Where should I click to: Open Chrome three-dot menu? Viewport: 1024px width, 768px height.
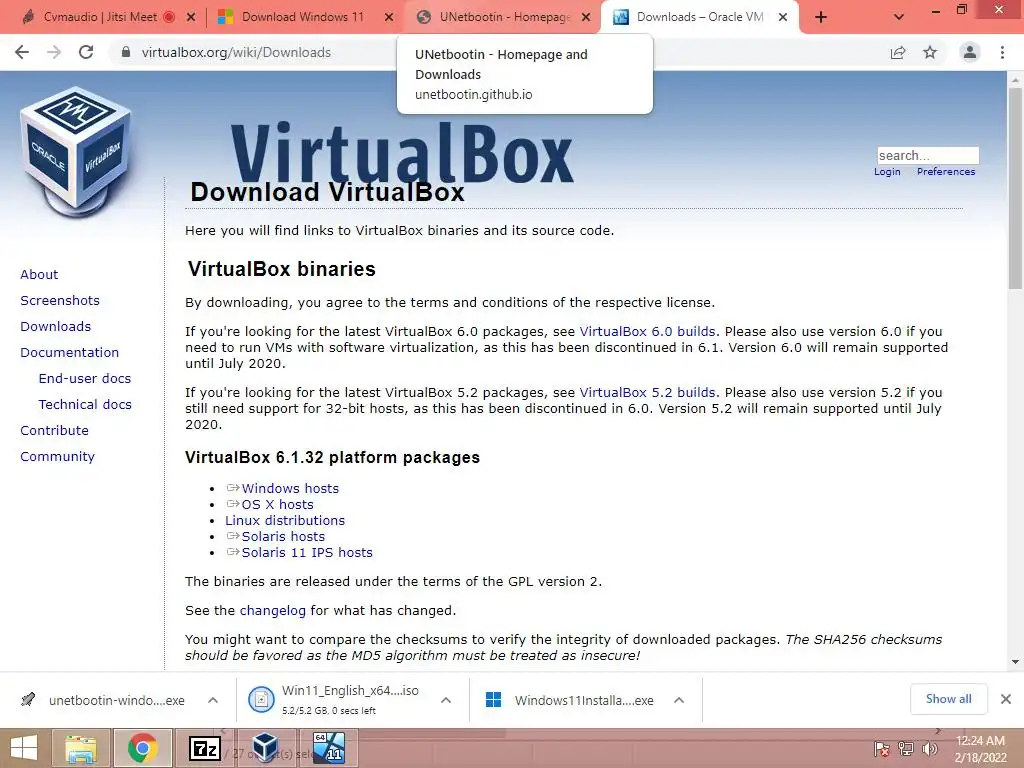[x=1002, y=52]
